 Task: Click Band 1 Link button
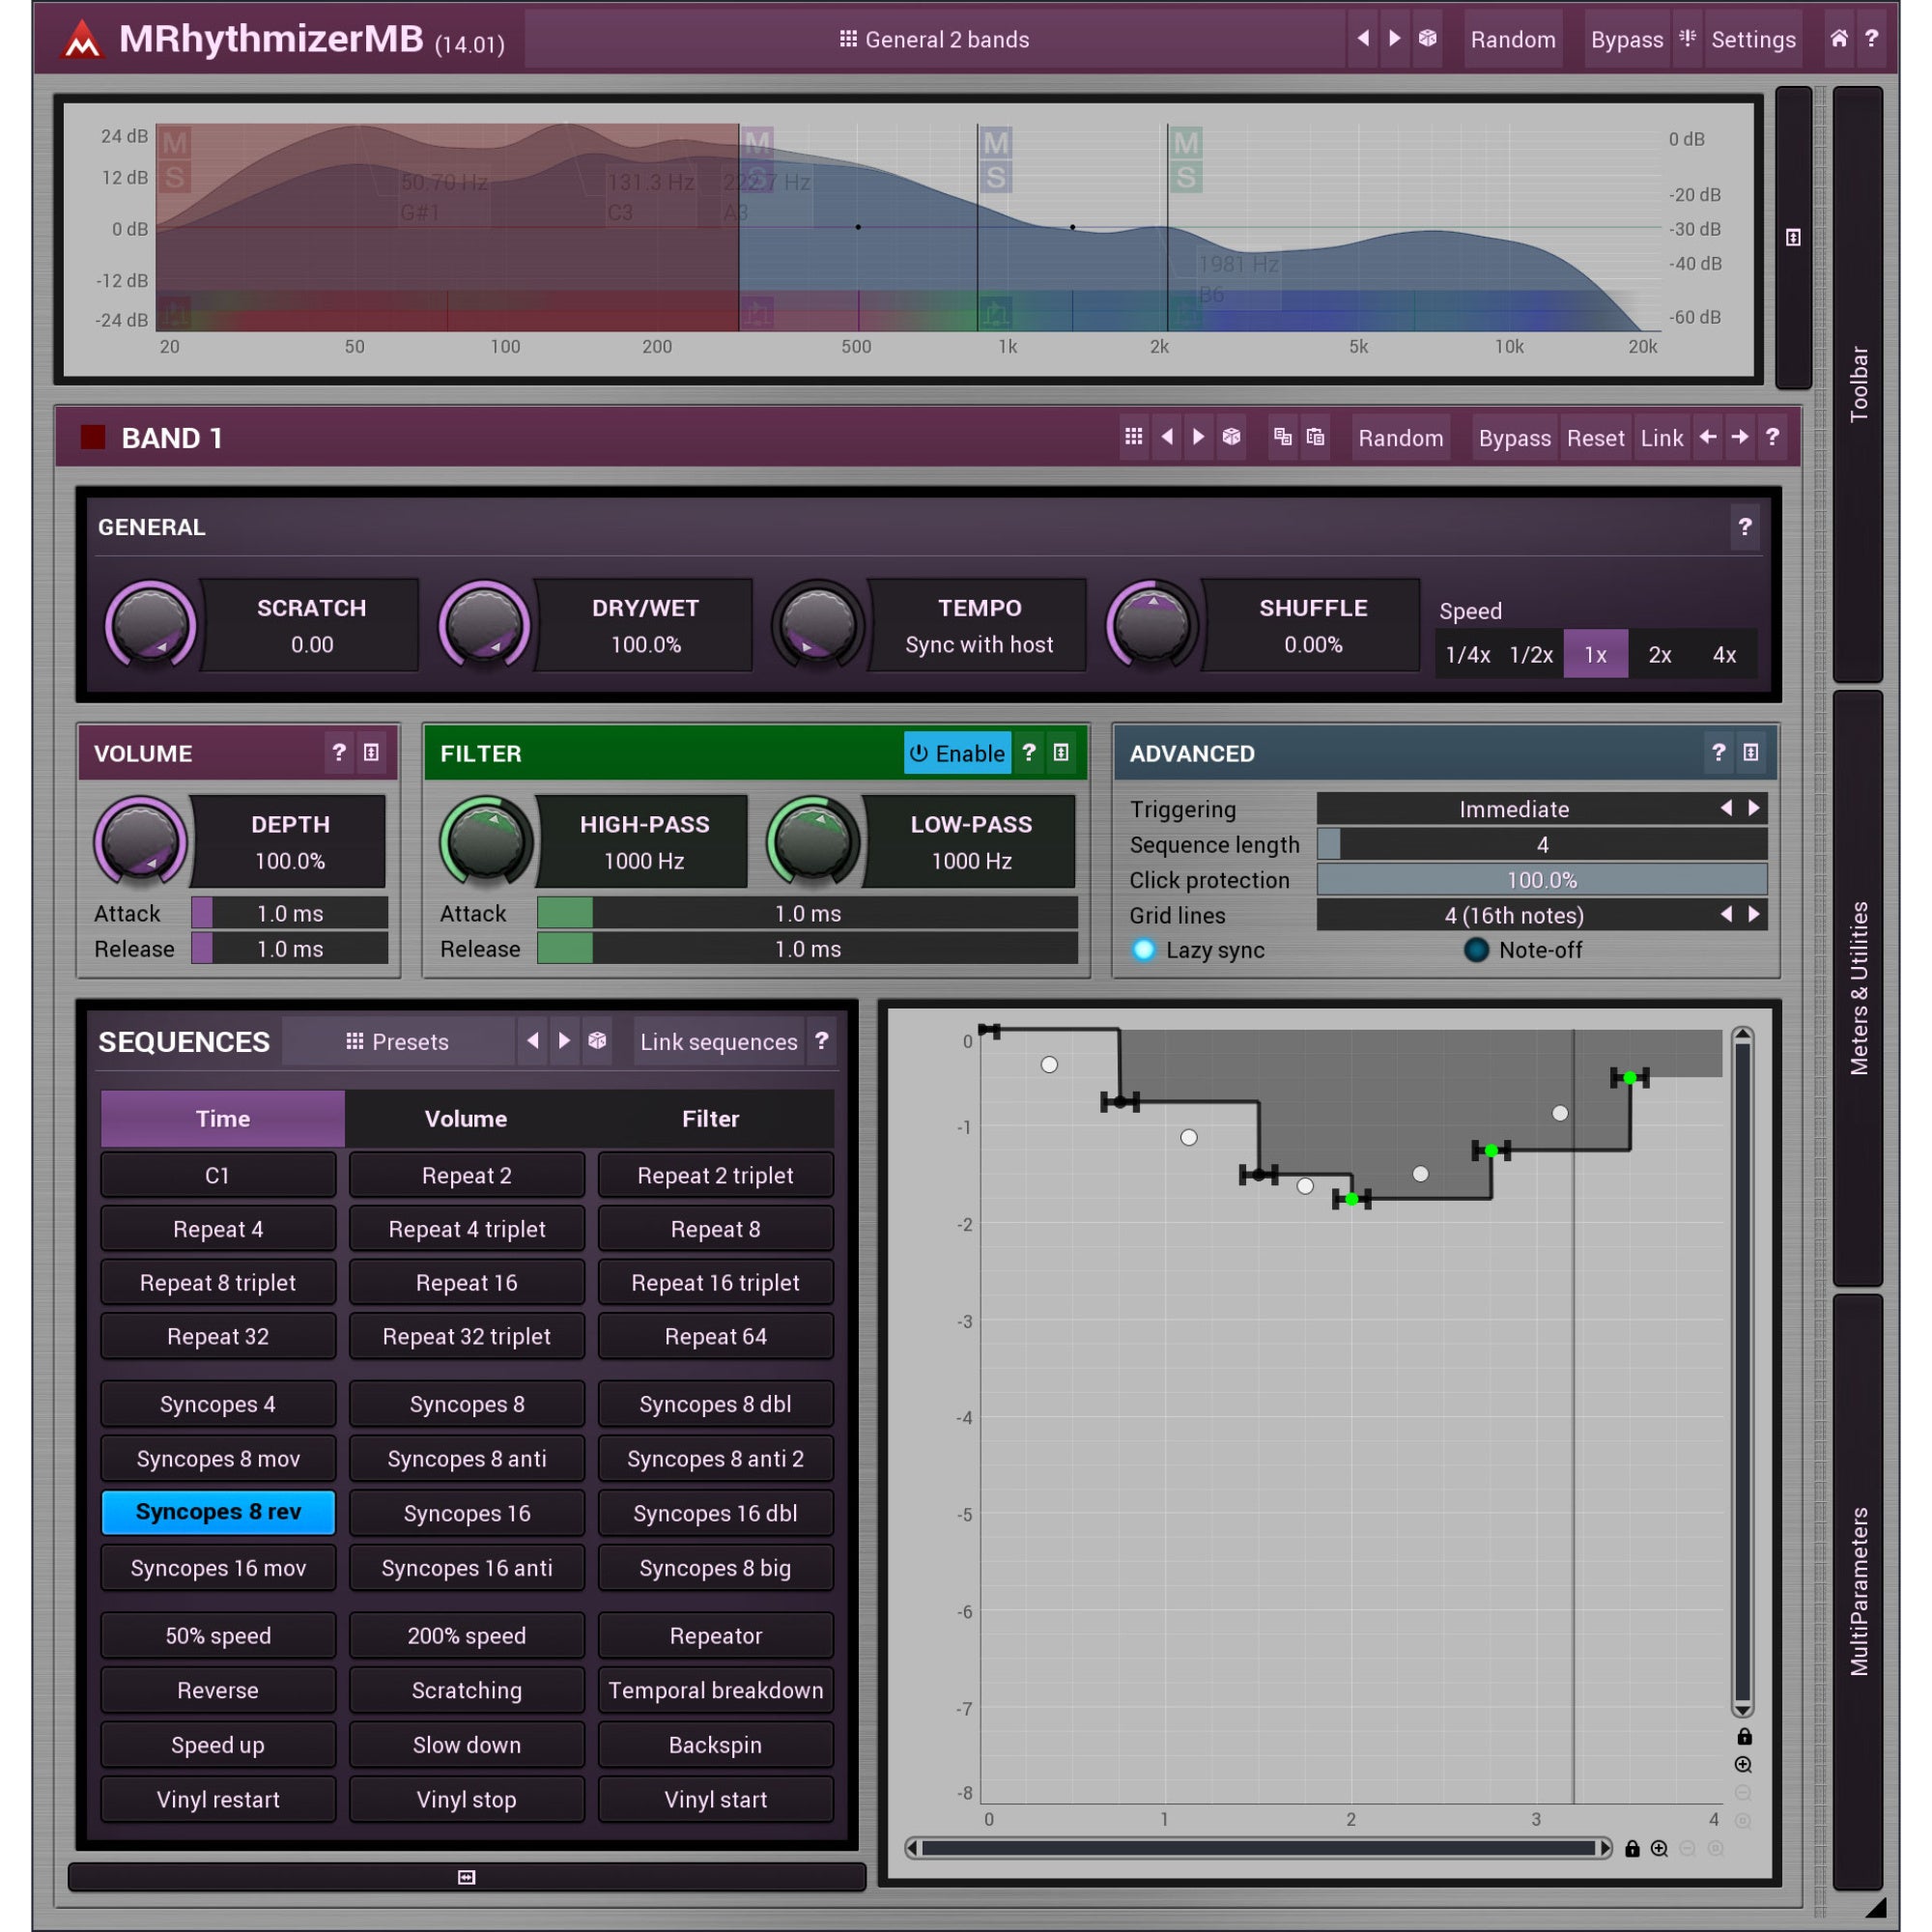[x=1661, y=438]
